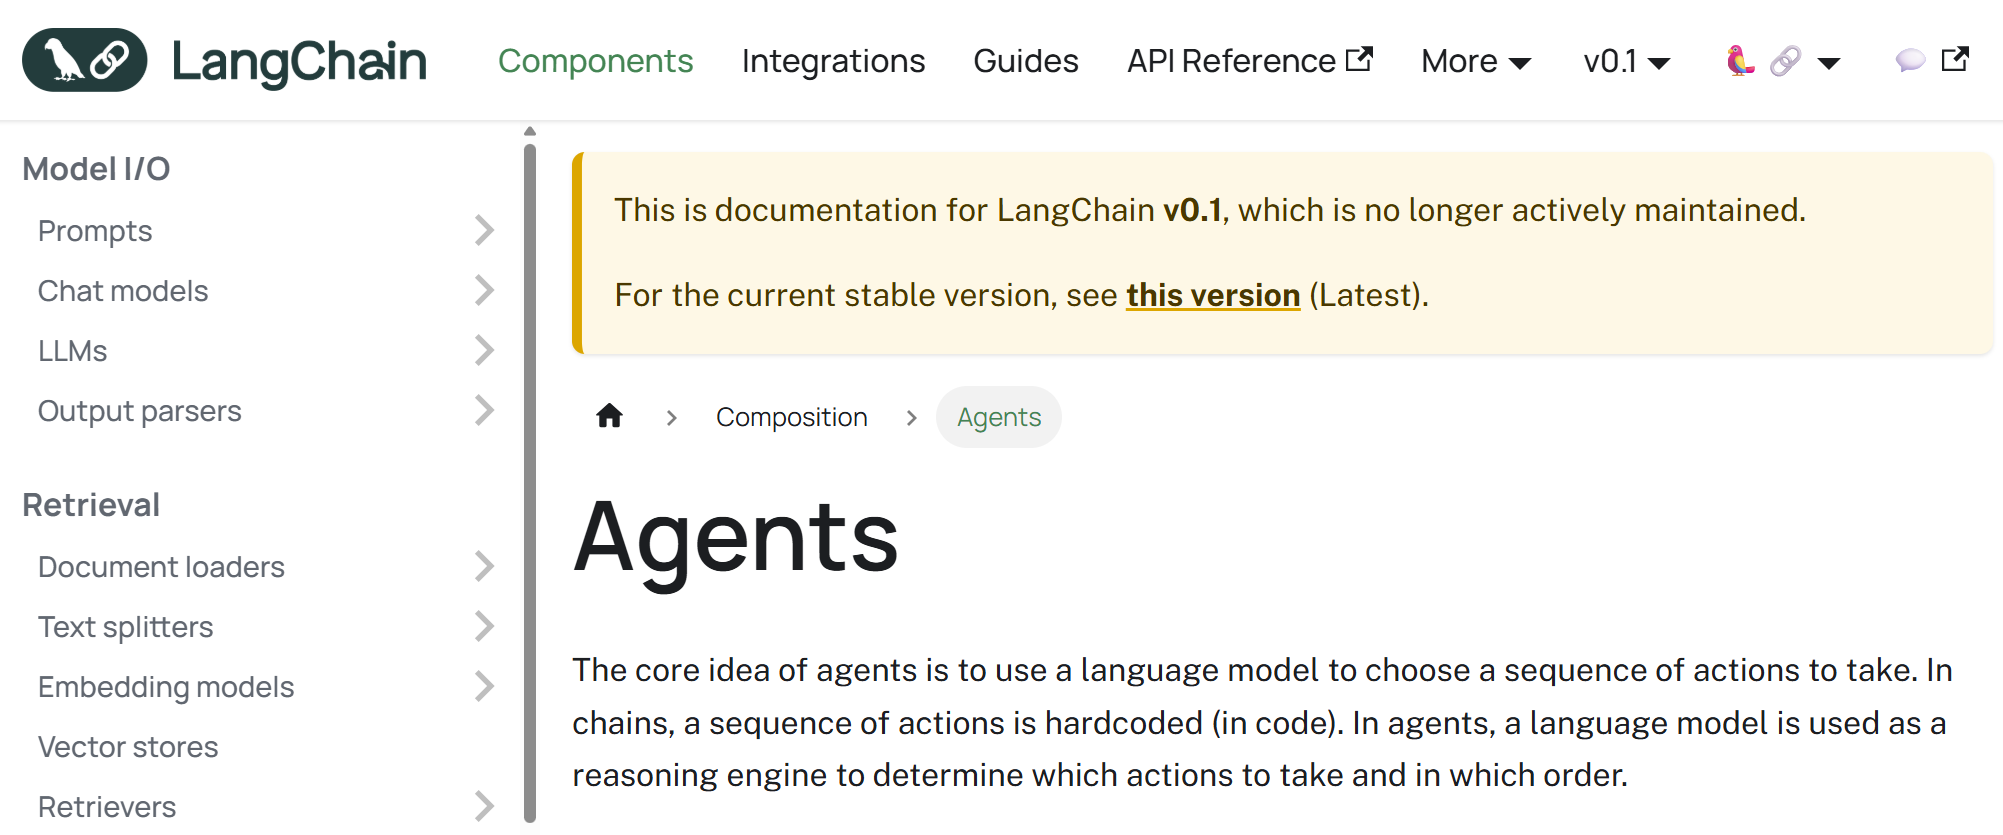The height and width of the screenshot is (835, 2003).
Task: Go to the Integrations nav item
Action: click(833, 61)
